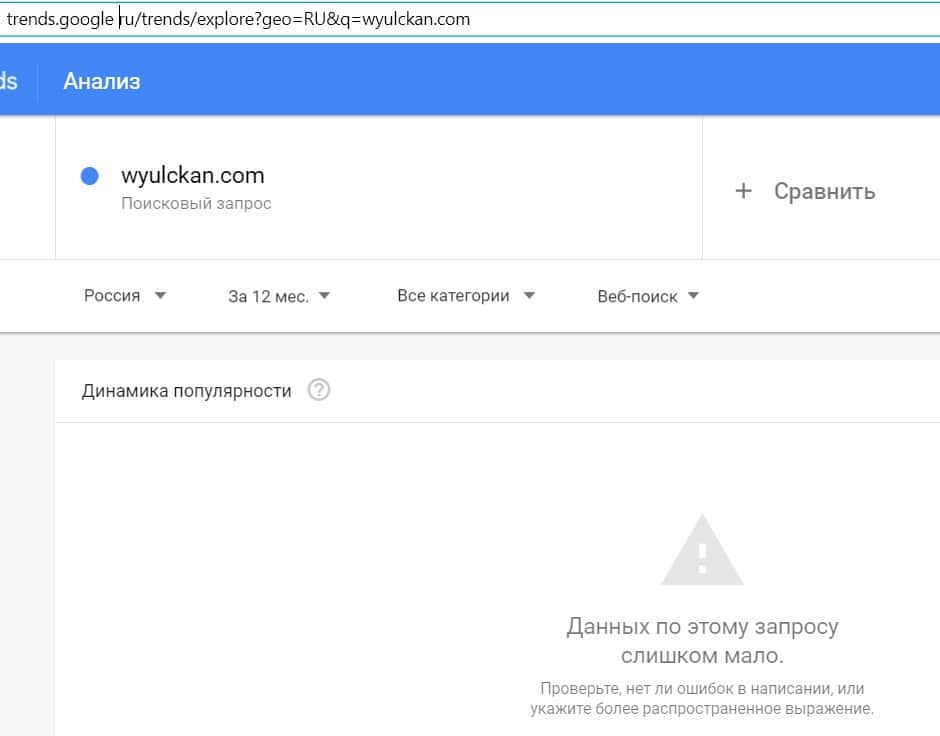The height and width of the screenshot is (736, 940).
Task: Click the help question mark icon
Action: (x=318, y=390)
